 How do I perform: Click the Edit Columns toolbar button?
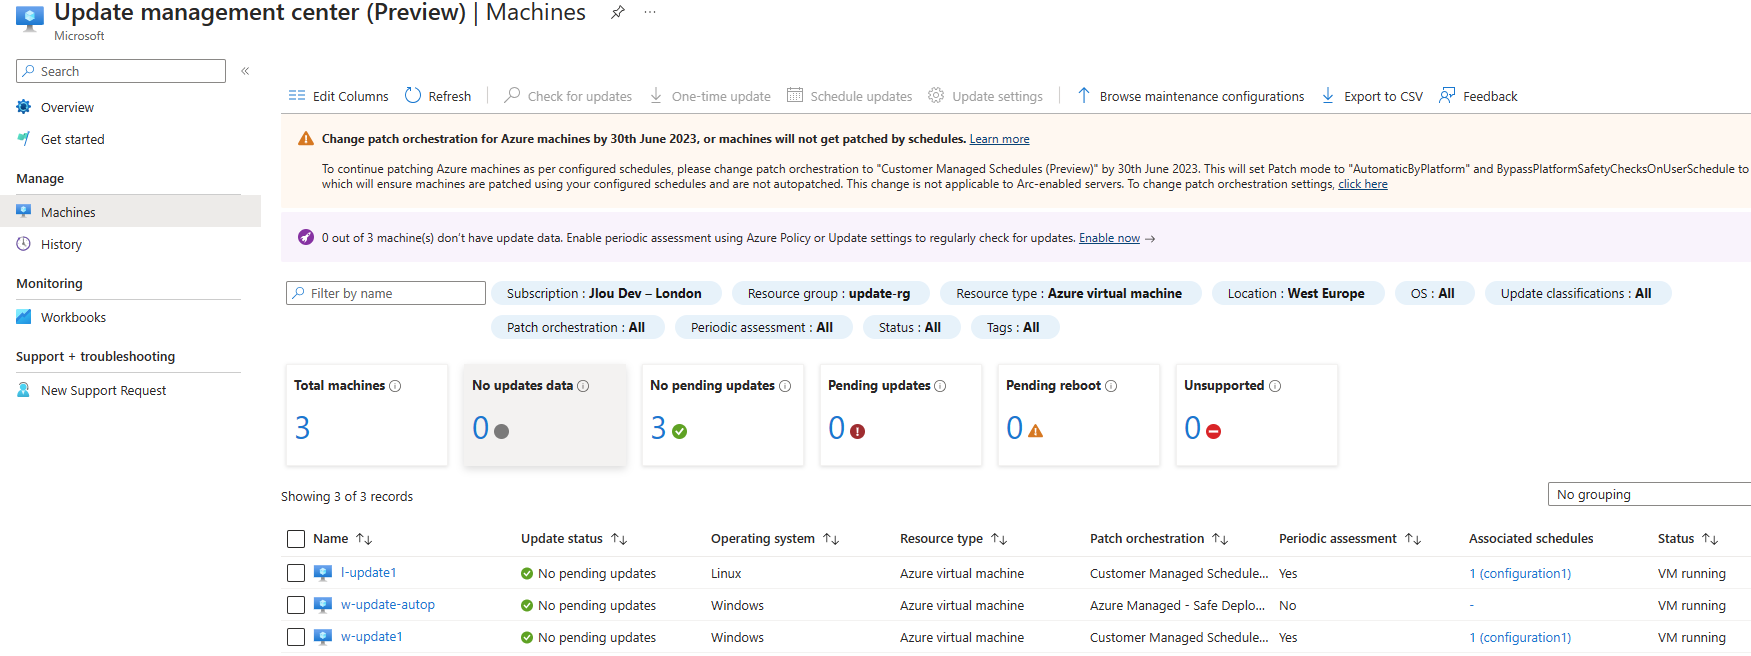click(x=338, y=96)
